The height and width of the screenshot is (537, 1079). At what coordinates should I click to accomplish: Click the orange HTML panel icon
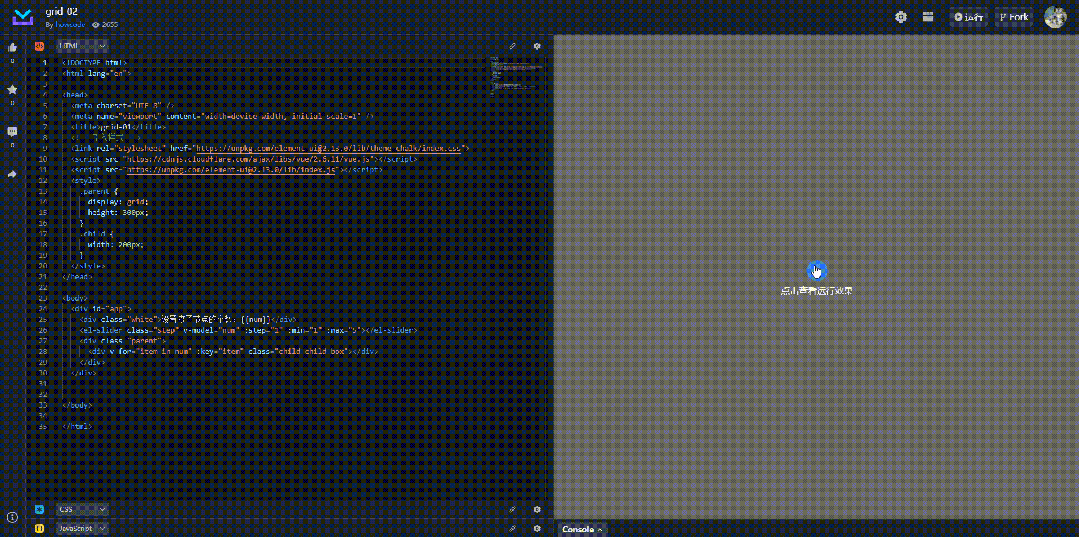coord(40,46)
